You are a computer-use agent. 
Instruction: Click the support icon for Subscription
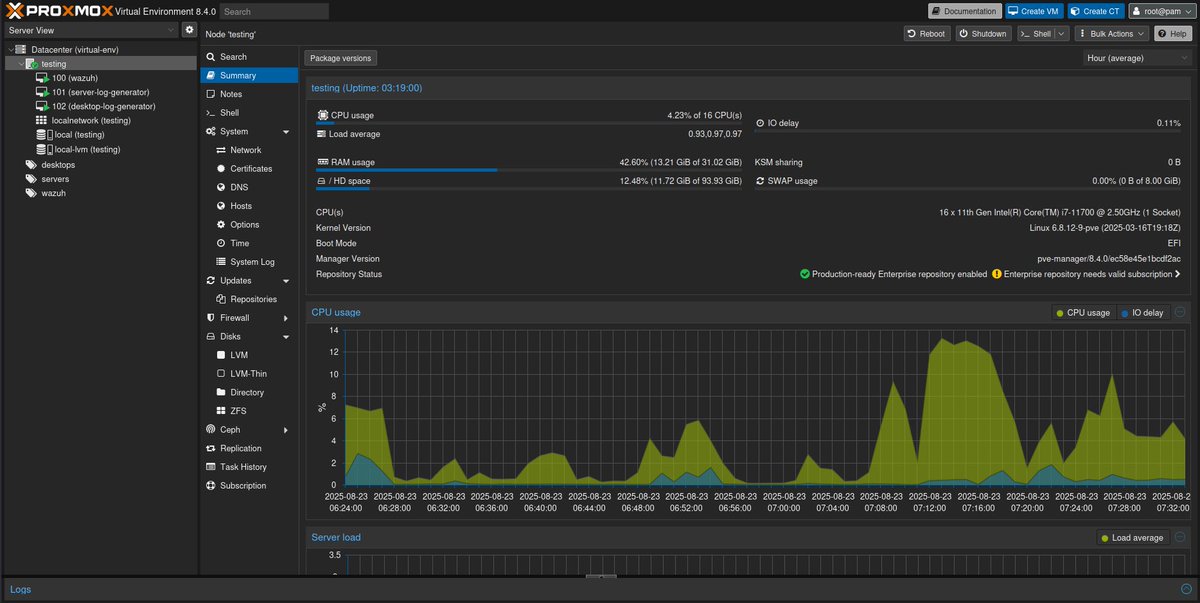211,486
